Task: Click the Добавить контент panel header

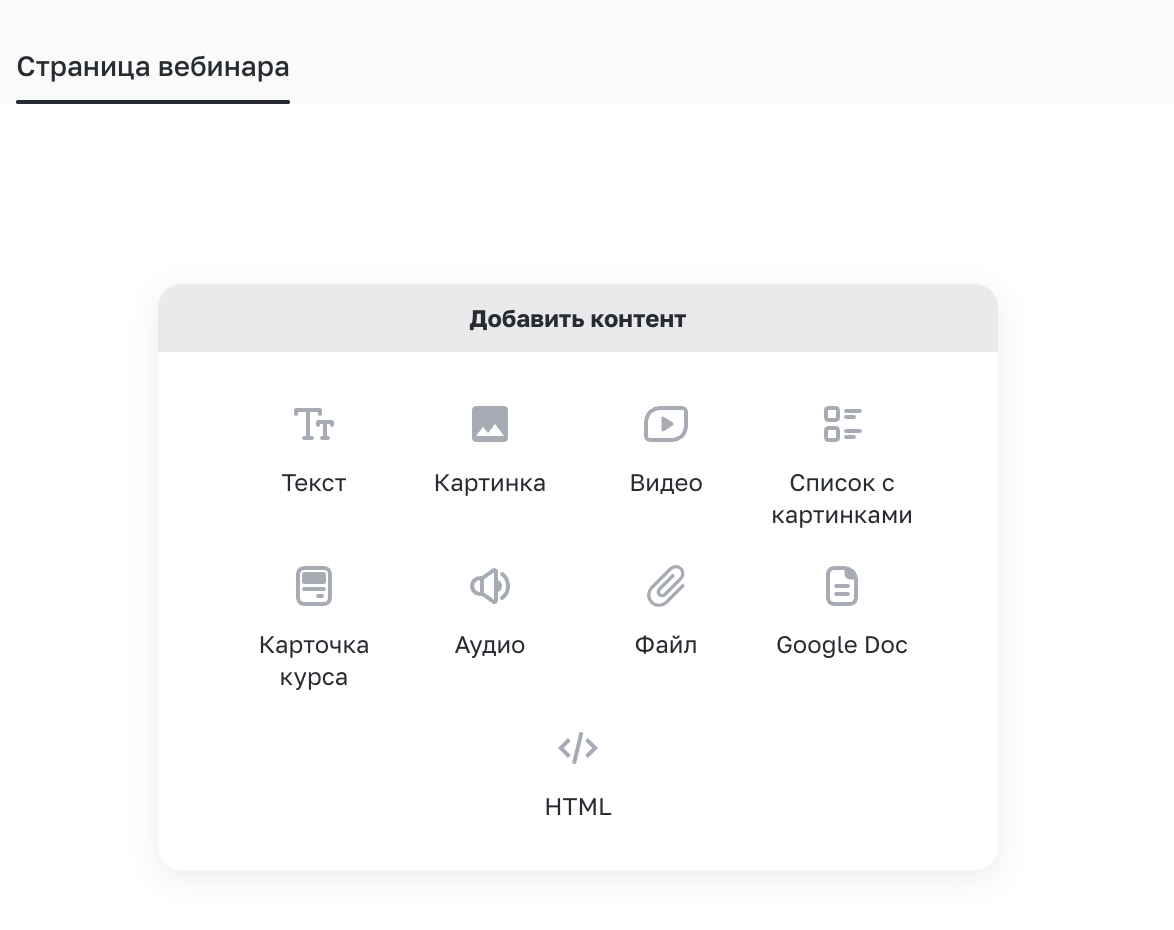Action: click(x=578, y=318)
